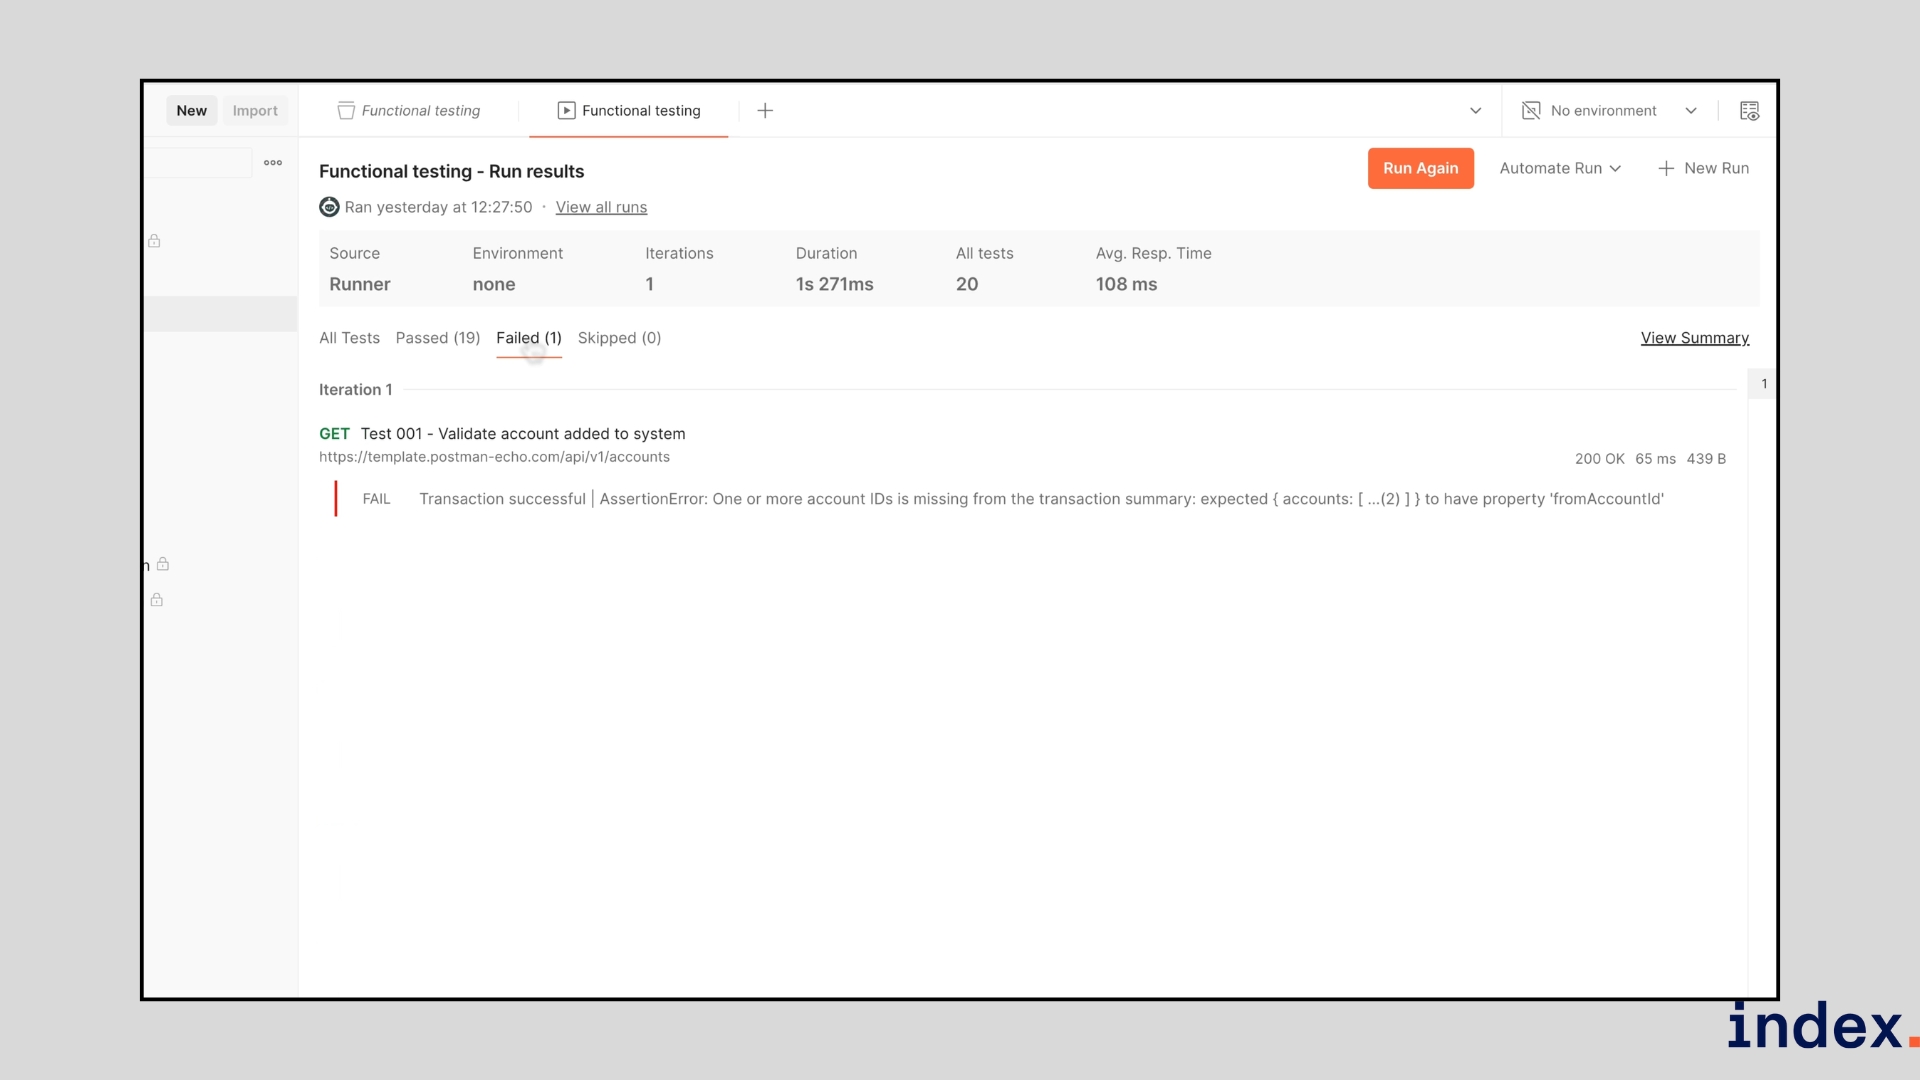Viewport: 1920px width, 1080px height.
Task: Open the Skipped (0) filter tab
Action: pos(620,338)
